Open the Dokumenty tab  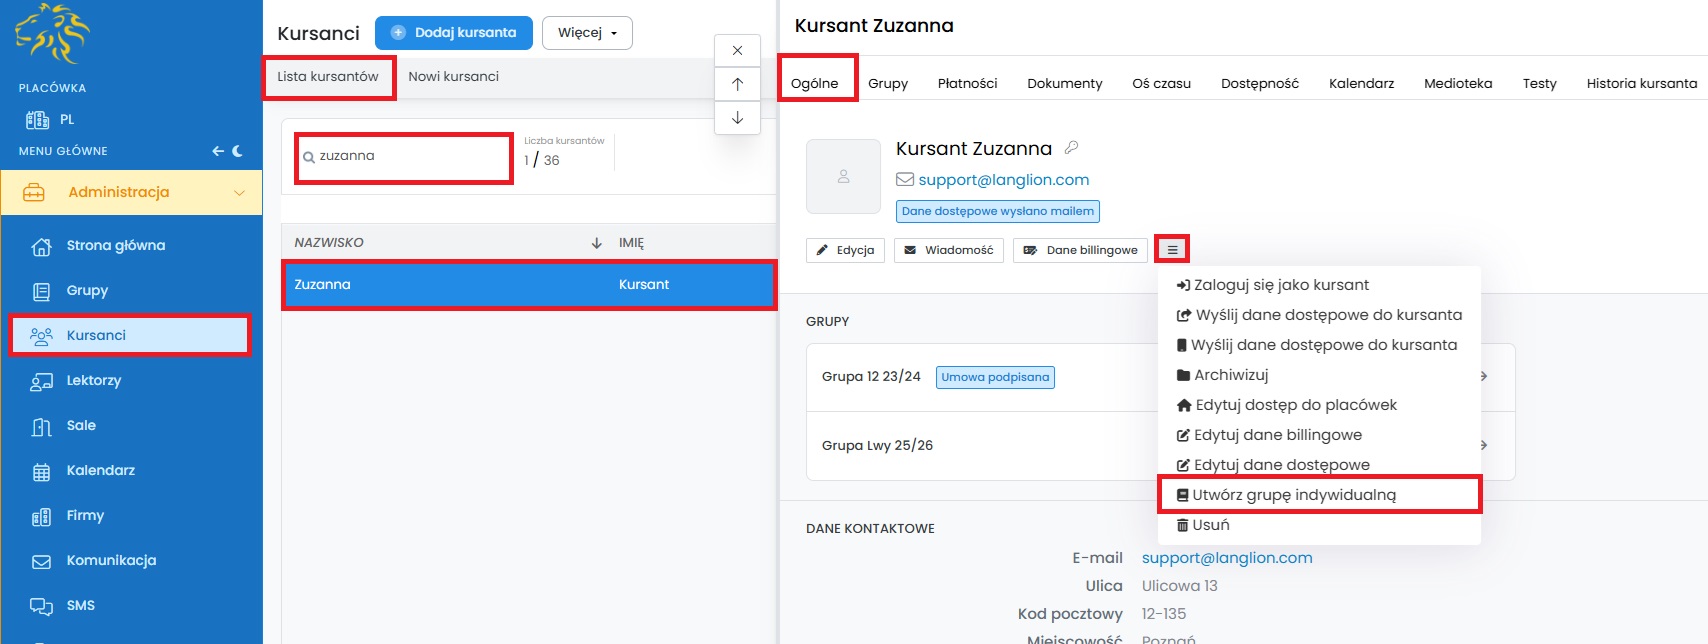pos(1064,84)
